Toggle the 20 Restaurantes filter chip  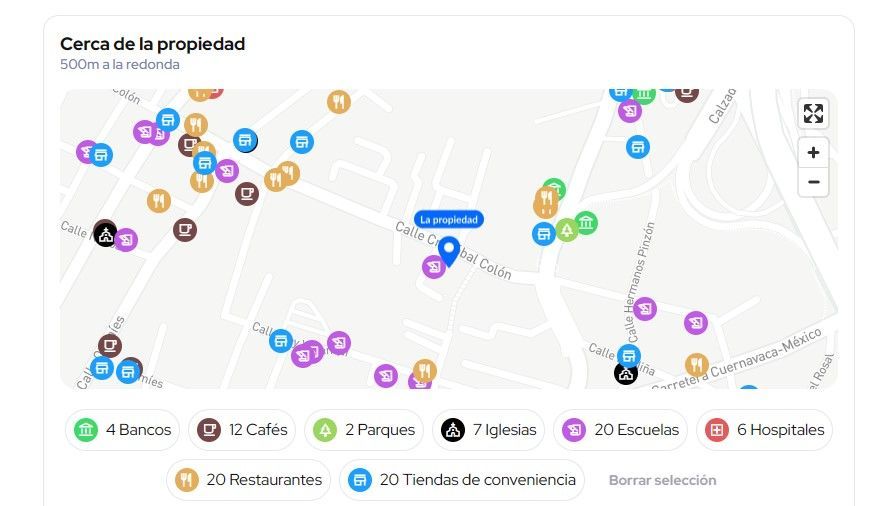click(249, 480)
